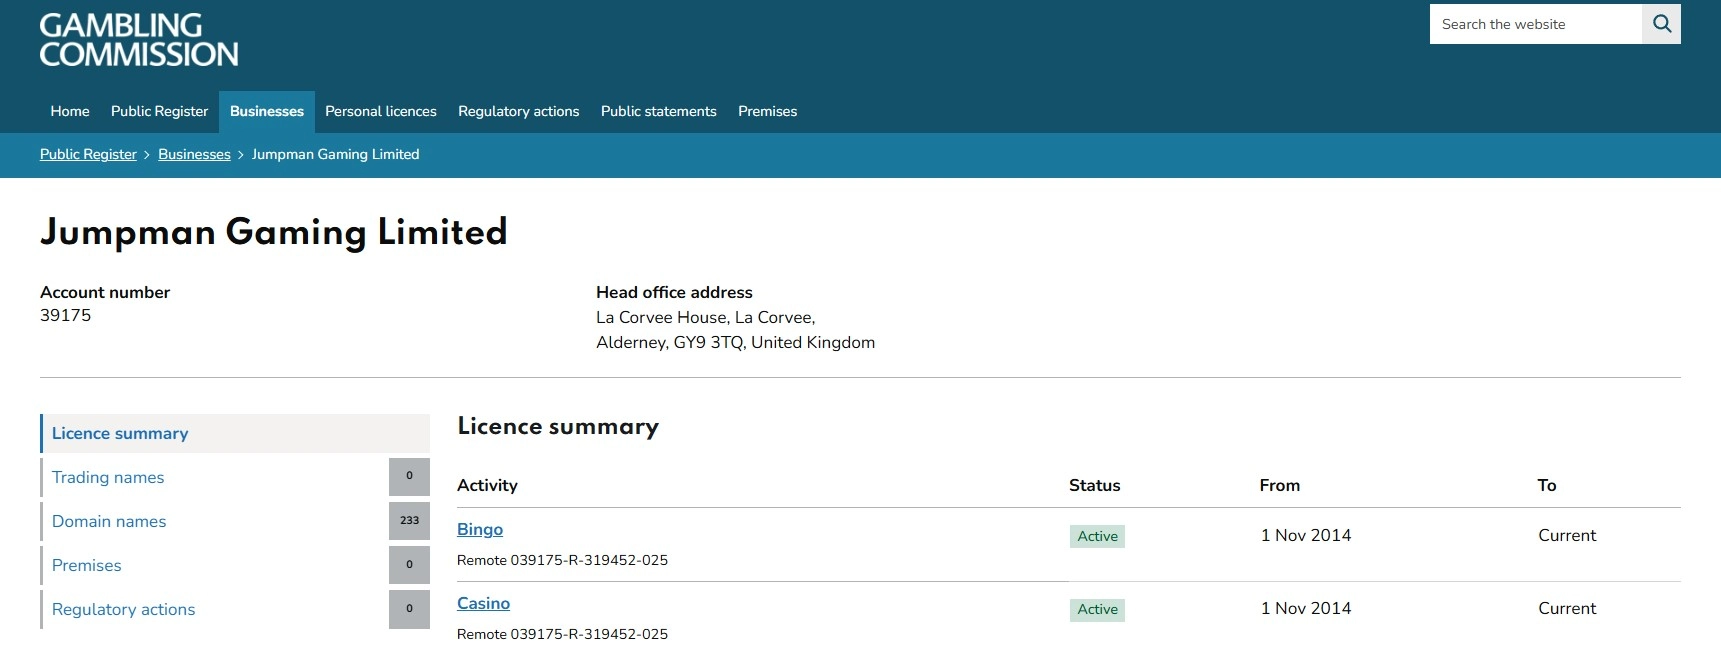Select the Businesses navigation tab

(x=267, y=111)
